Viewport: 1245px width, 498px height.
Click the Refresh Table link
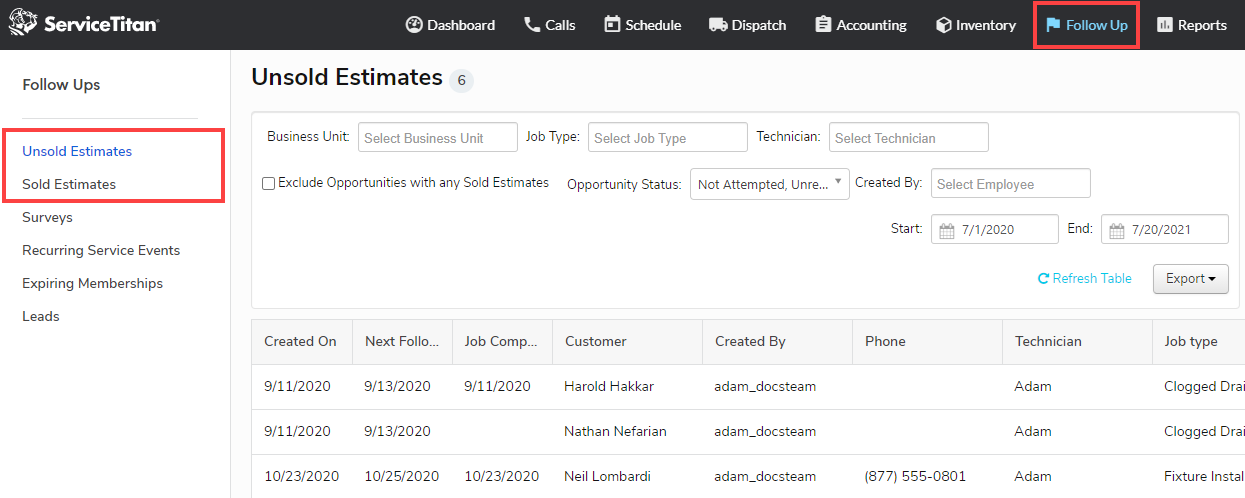(1085, 279)
